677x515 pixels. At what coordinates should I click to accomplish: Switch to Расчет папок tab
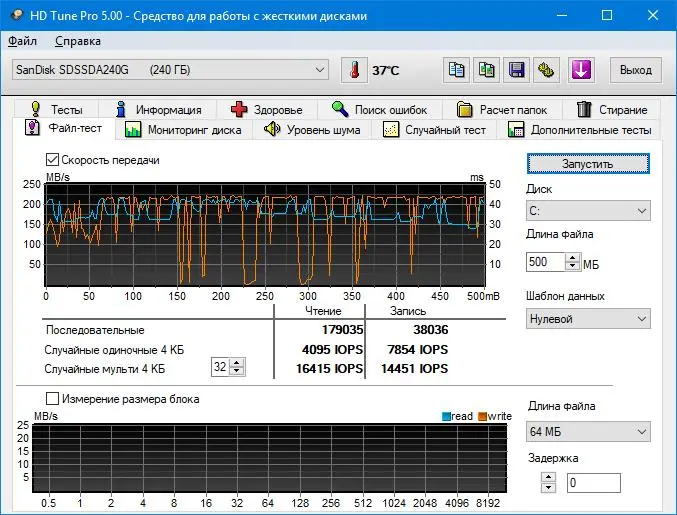click(502, 109)
